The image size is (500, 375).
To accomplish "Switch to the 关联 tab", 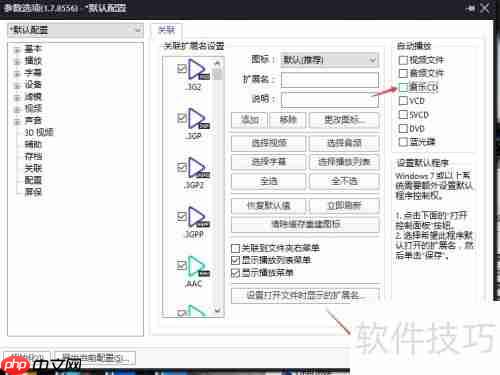I will [166, 30].
